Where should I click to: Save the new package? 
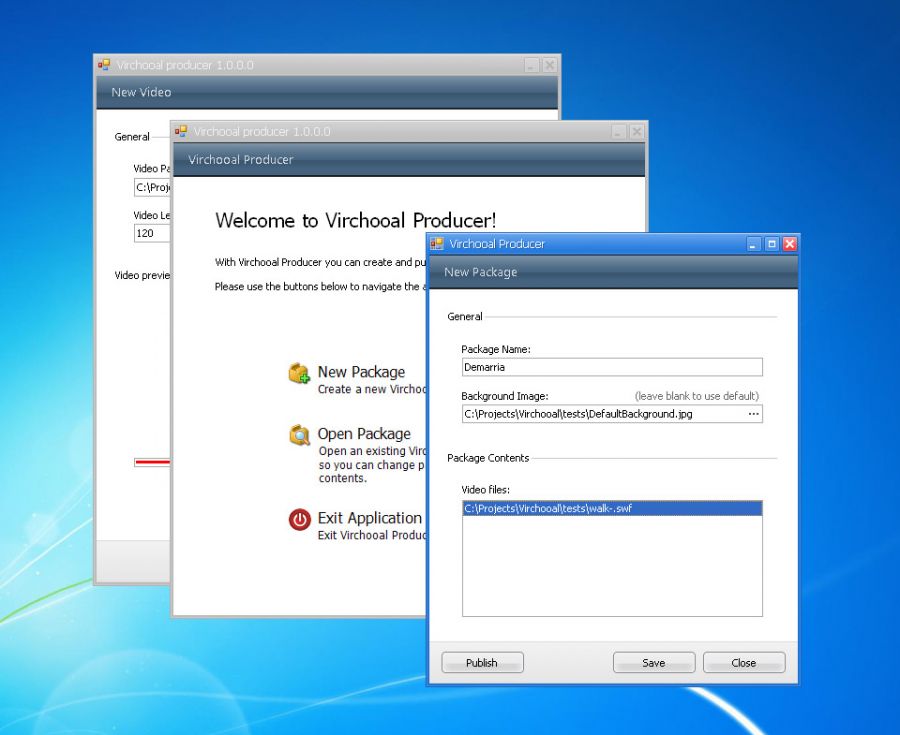pyautogui.click(x=653, y=663)
